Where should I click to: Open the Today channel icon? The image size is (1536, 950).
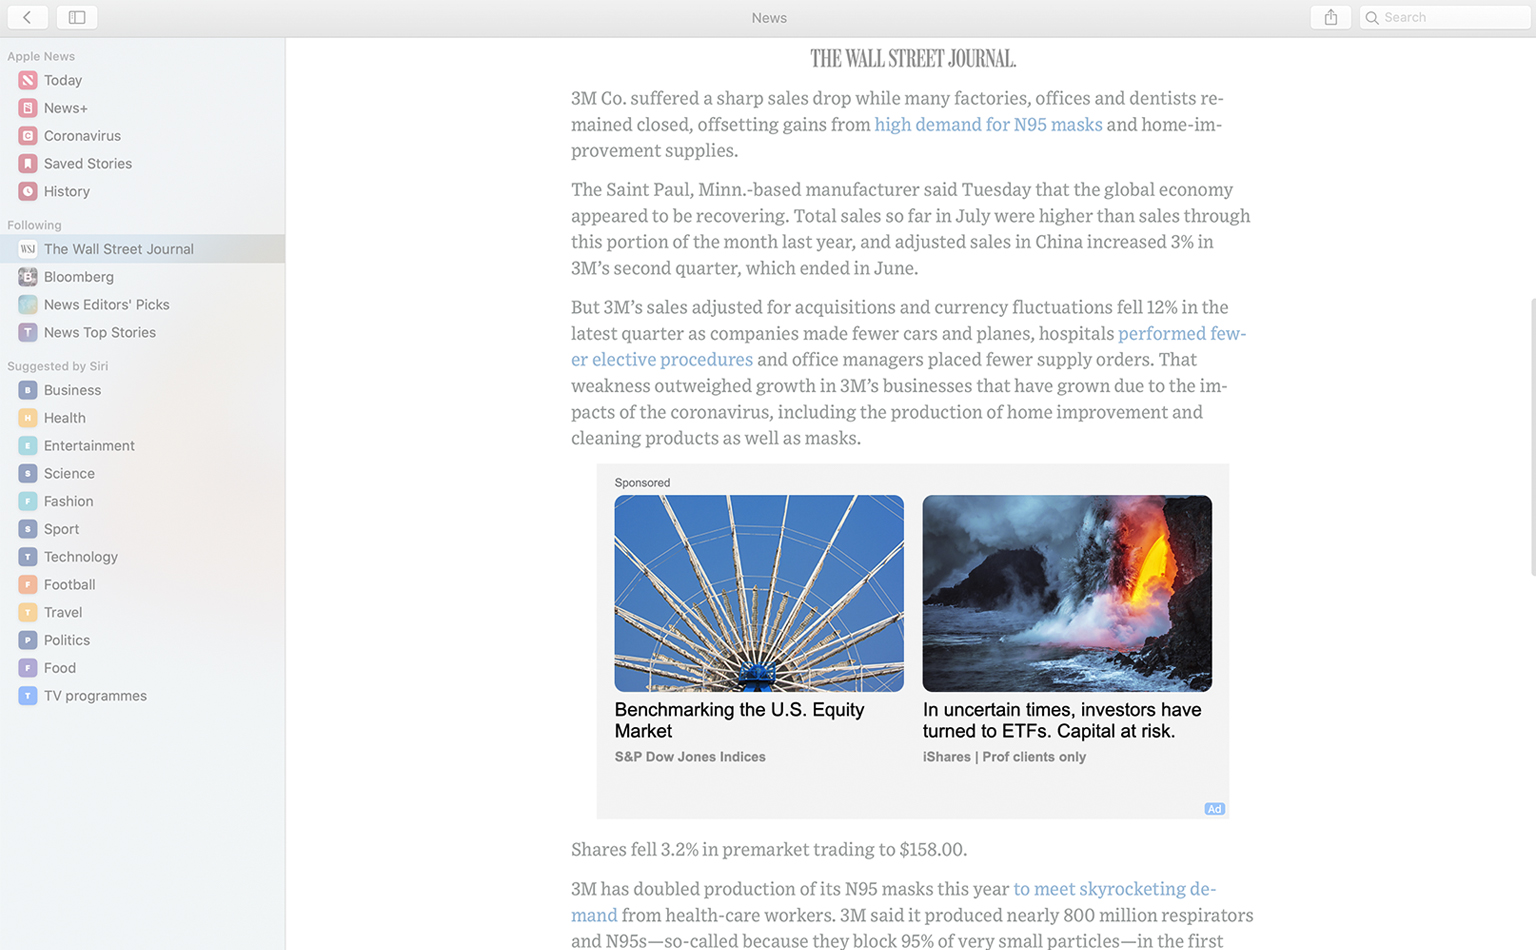(x=28, y=80)
